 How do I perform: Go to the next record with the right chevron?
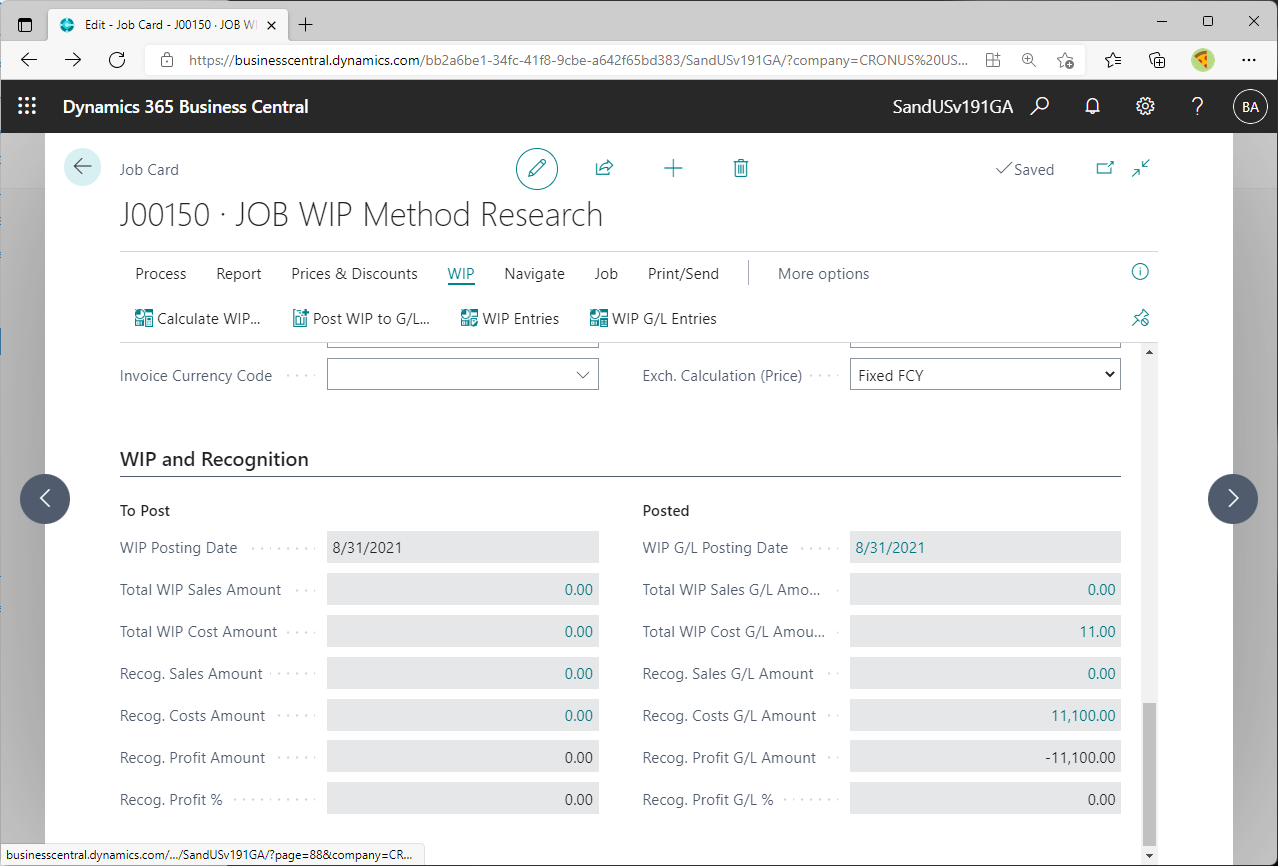pyautogui.click(x=1232, y=499)
